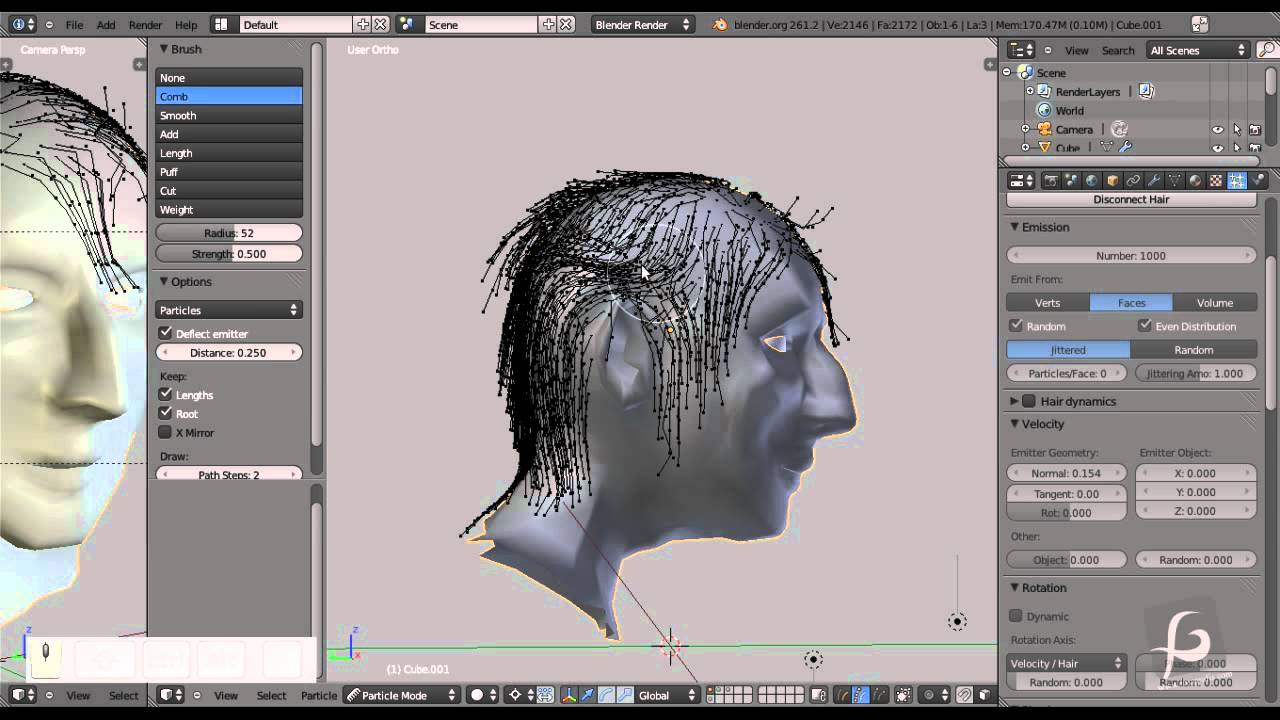Expand the Camera item in outliner
Viewport: 1280px width, 720px height.
1025,130
